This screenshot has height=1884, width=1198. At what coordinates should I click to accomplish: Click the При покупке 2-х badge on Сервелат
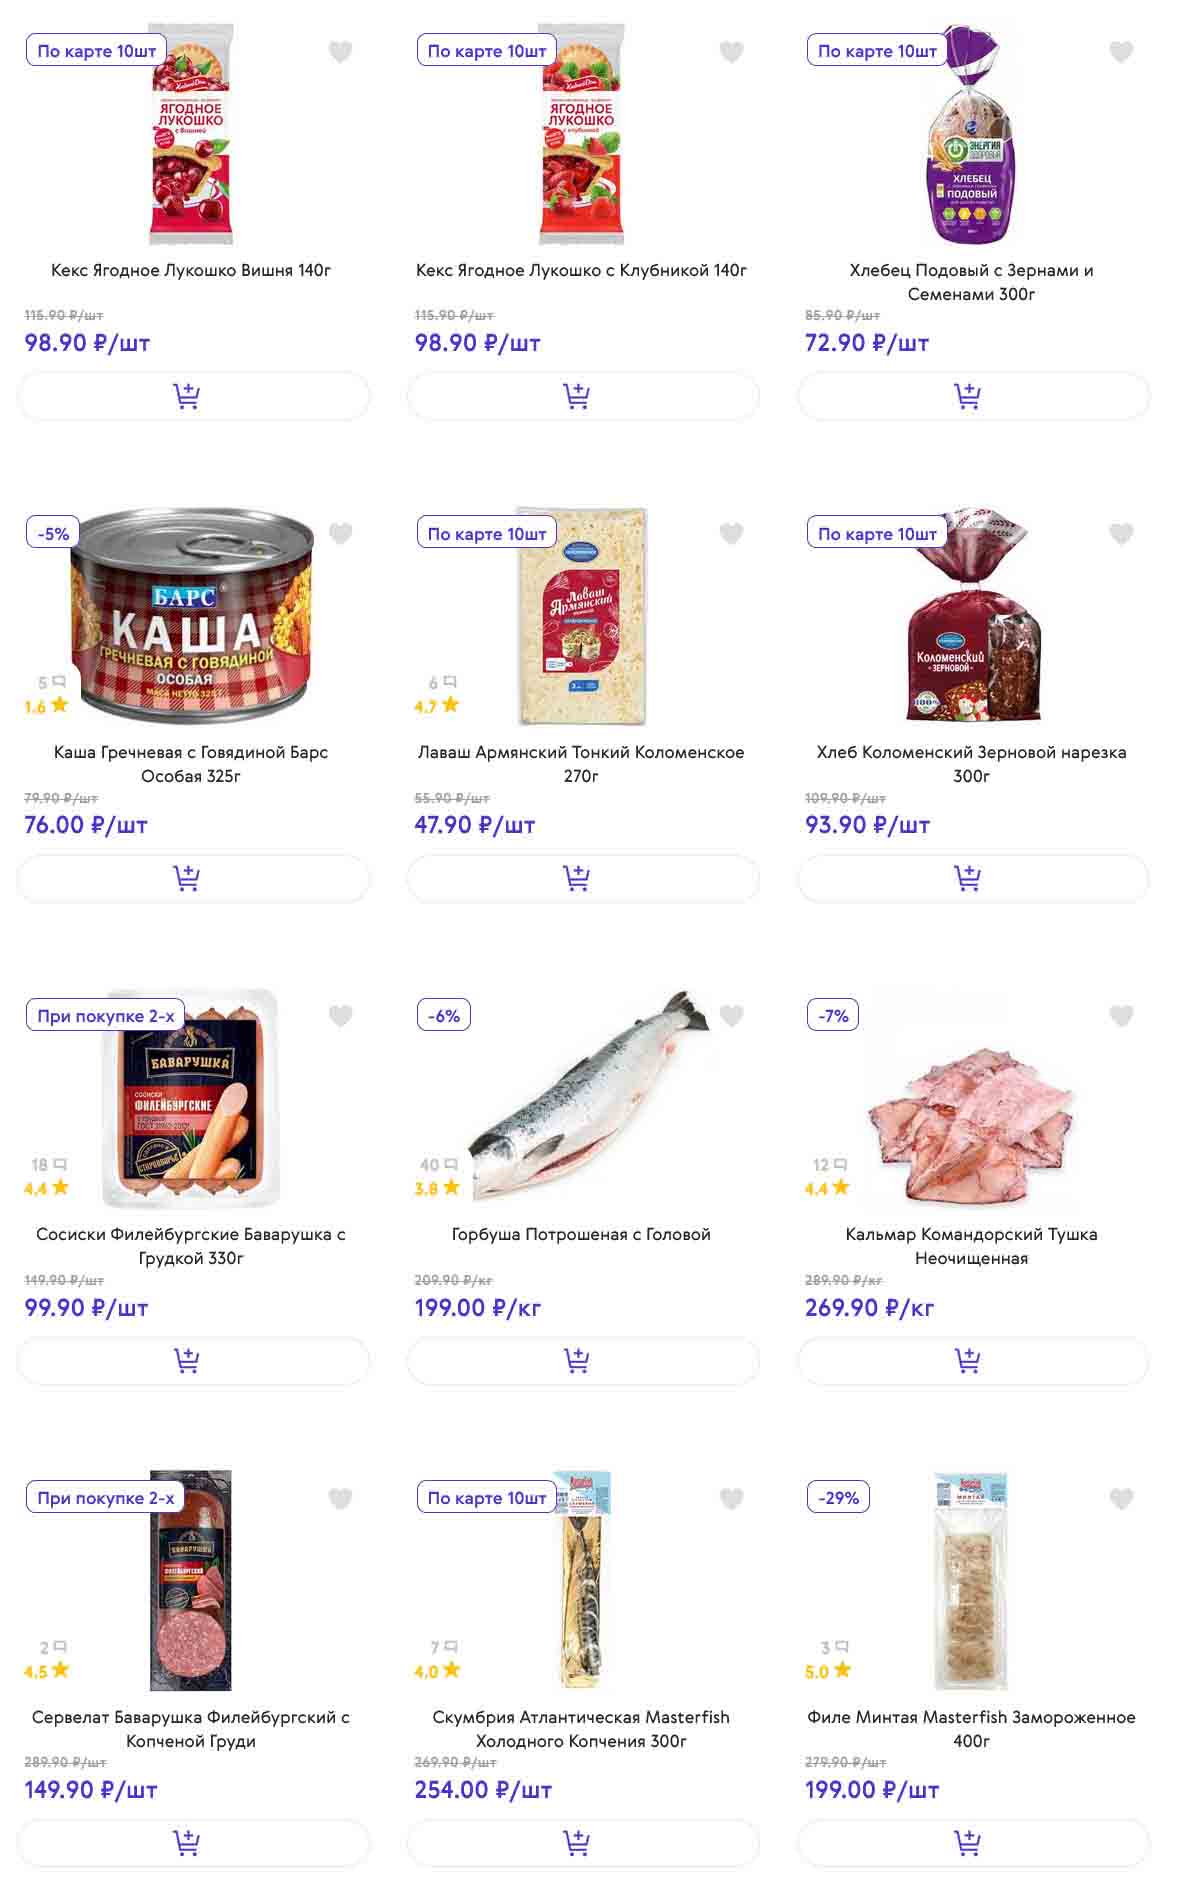(x=106, y=1497)
